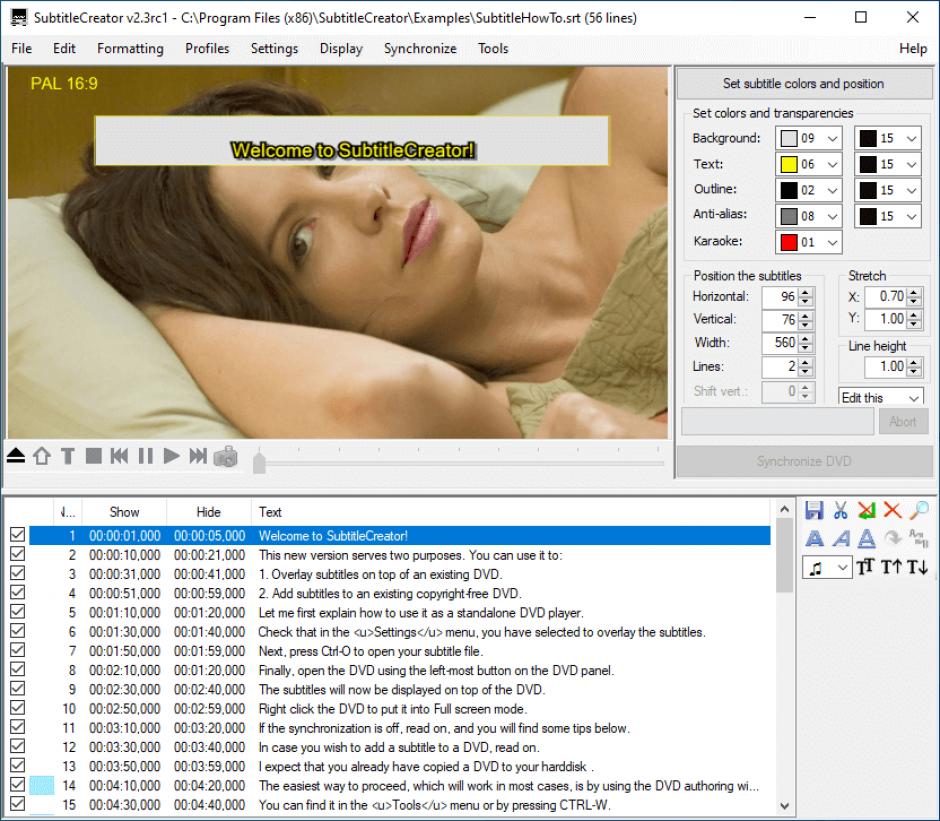Click the plain red X delete icon

pyautogui.click(x=892, y=510)
